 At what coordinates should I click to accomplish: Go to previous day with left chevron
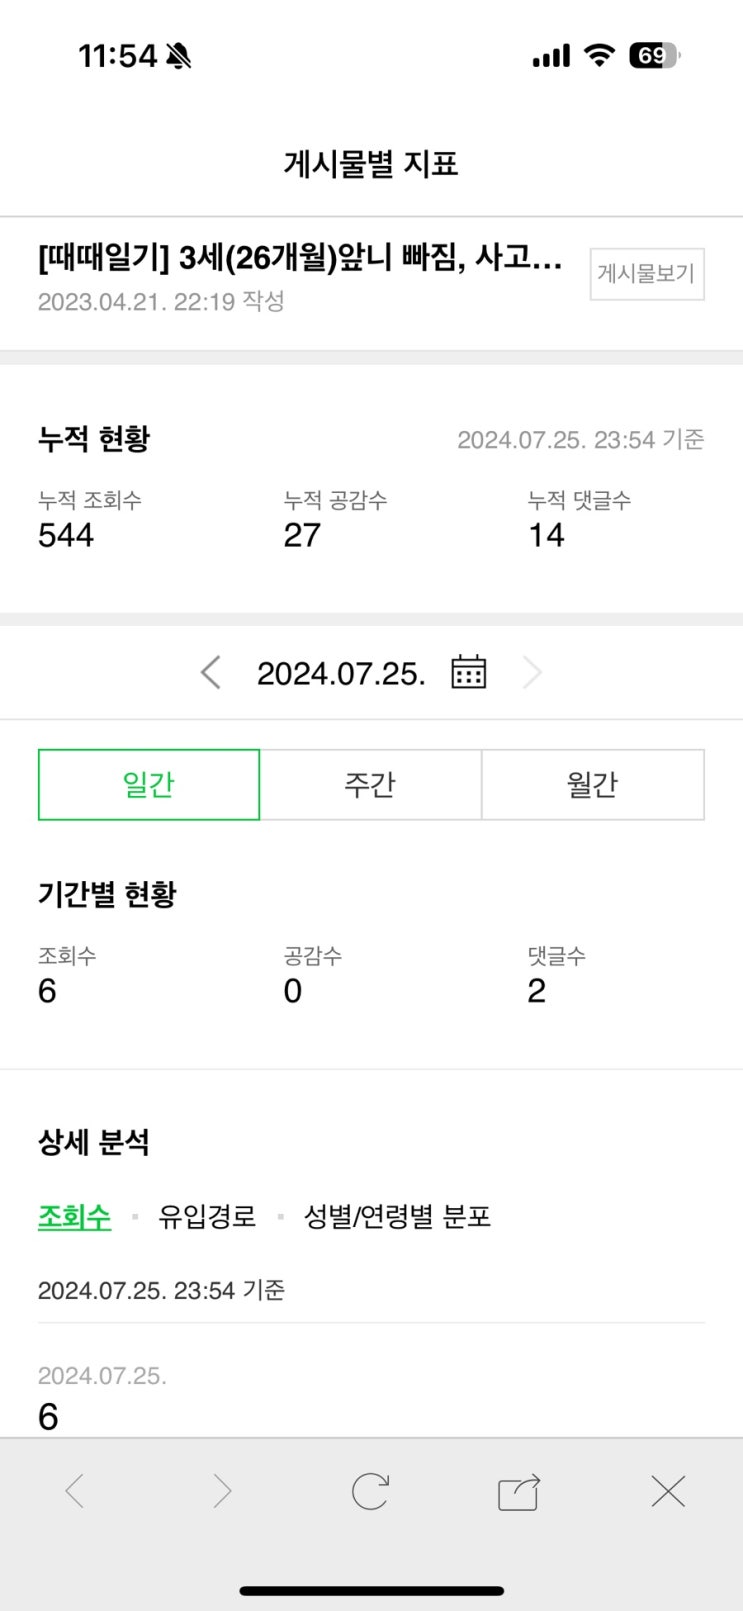[210, 672]
